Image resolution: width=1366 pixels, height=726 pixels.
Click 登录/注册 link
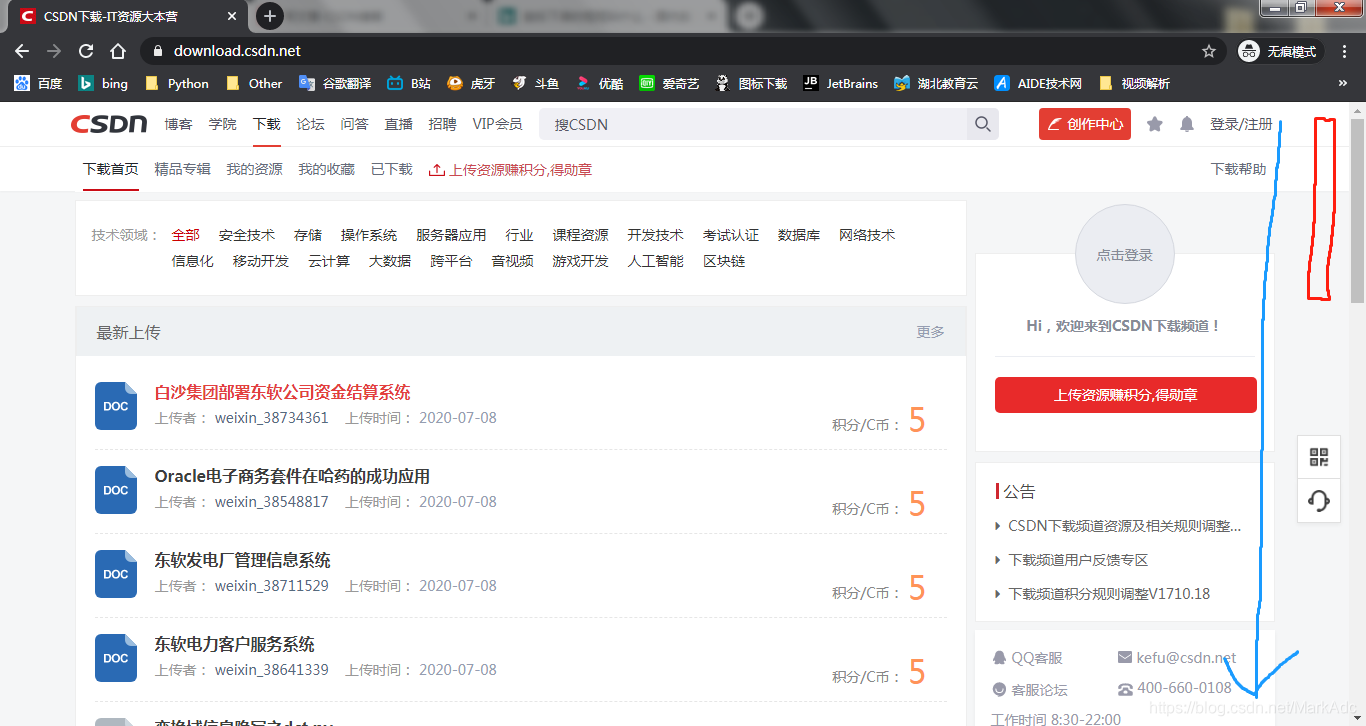[1241, 124]
